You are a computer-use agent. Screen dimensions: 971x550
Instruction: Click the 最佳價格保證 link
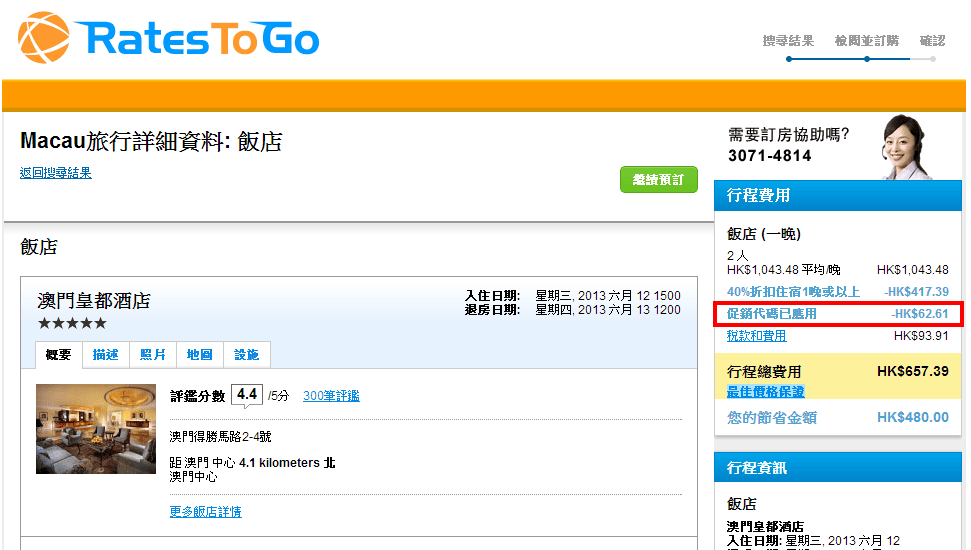[x=765, y=391]
